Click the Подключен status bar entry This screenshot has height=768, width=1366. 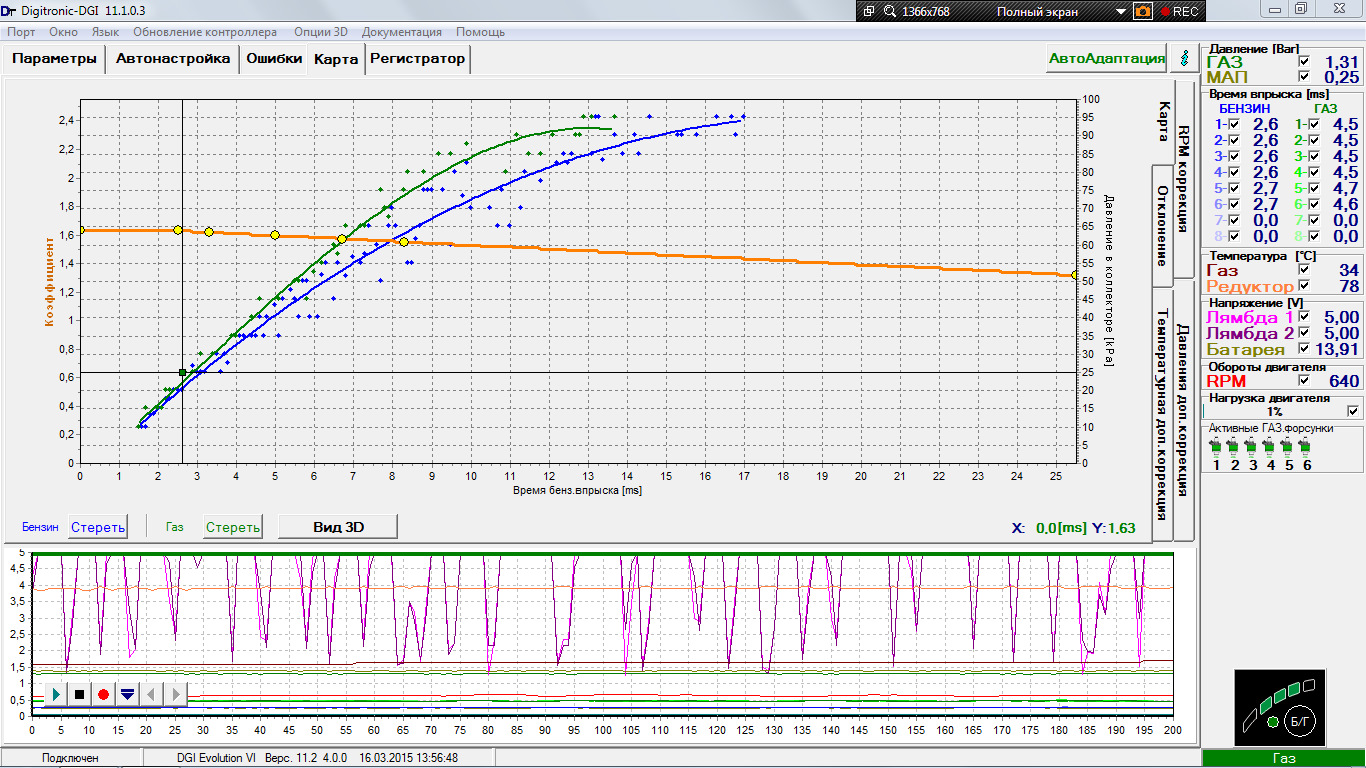click(70, 758)
